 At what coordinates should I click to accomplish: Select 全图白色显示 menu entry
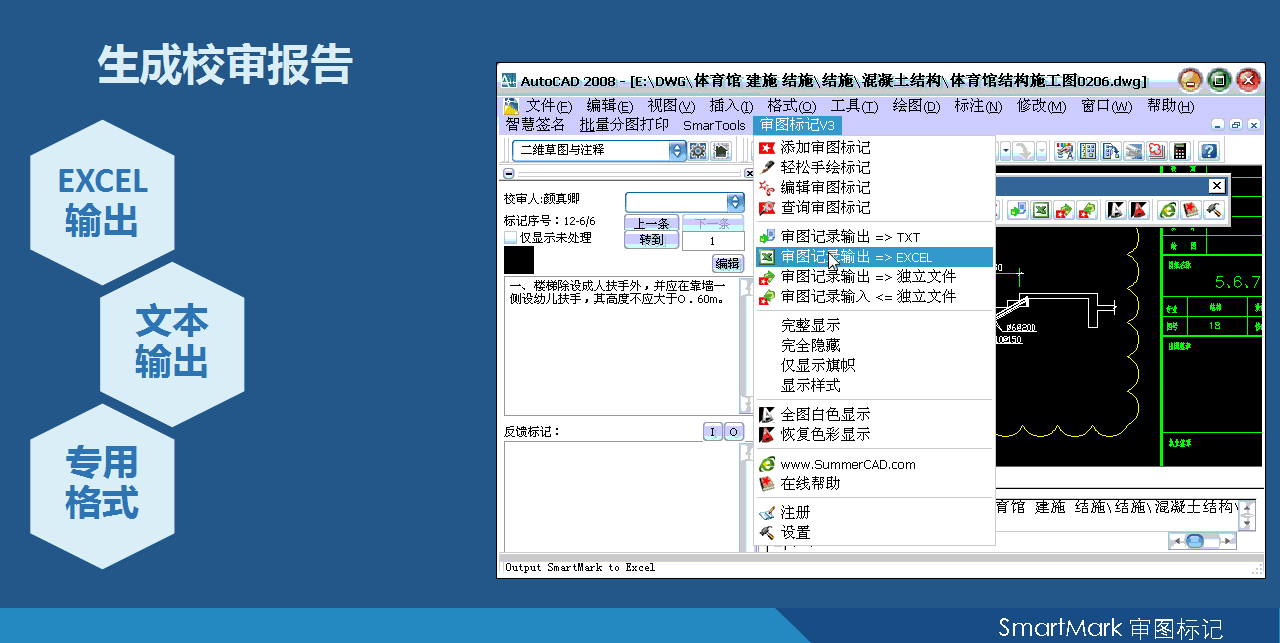[x=874, y=415]
